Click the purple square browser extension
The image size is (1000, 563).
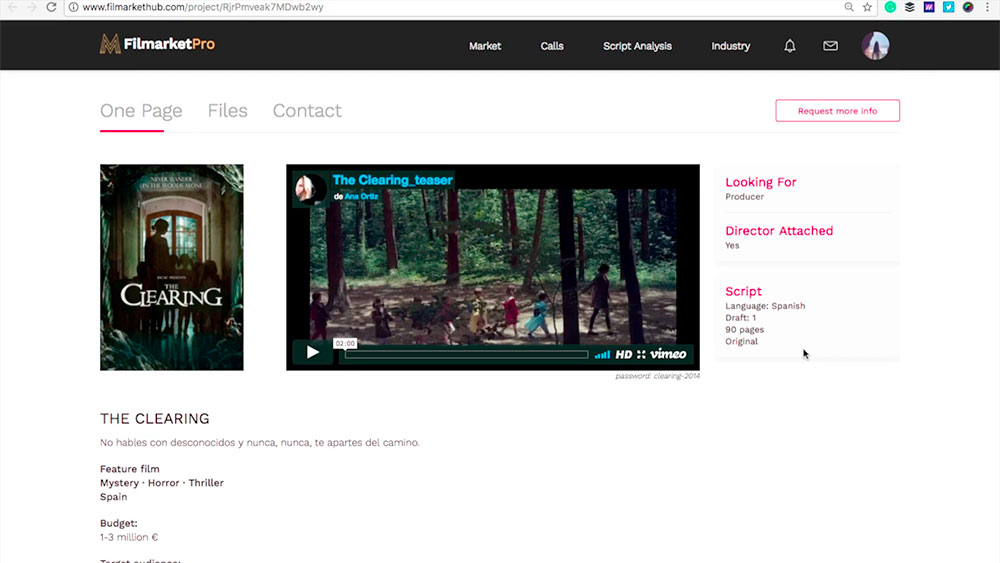(x=929, y=7)
